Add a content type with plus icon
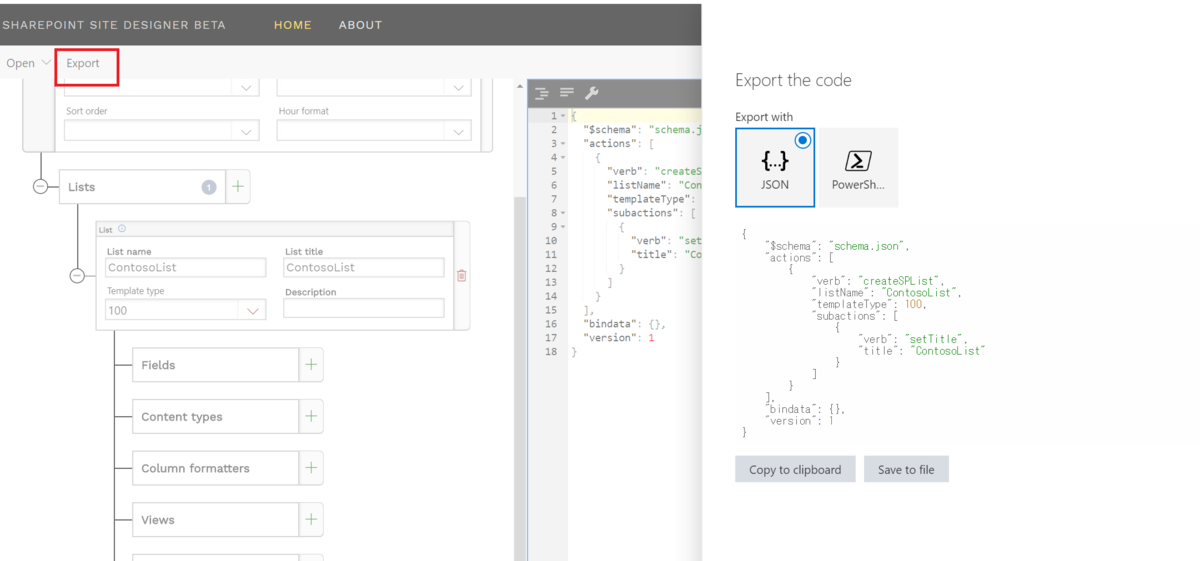The height and width of the screenshot is (561, 1200). [x=311, y=417]
